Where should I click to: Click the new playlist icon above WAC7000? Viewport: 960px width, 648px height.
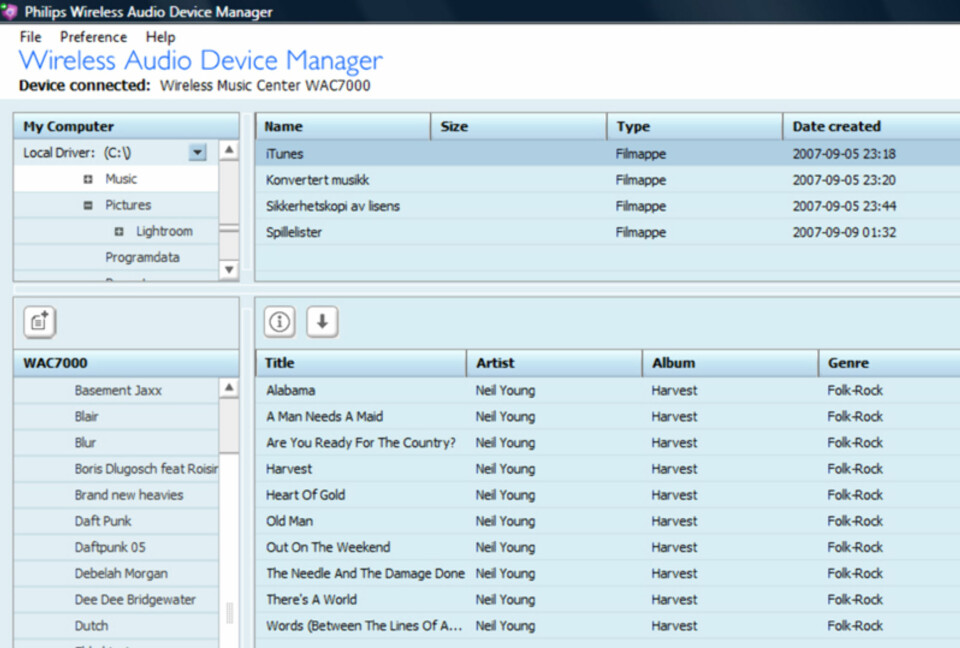point(40,322)
